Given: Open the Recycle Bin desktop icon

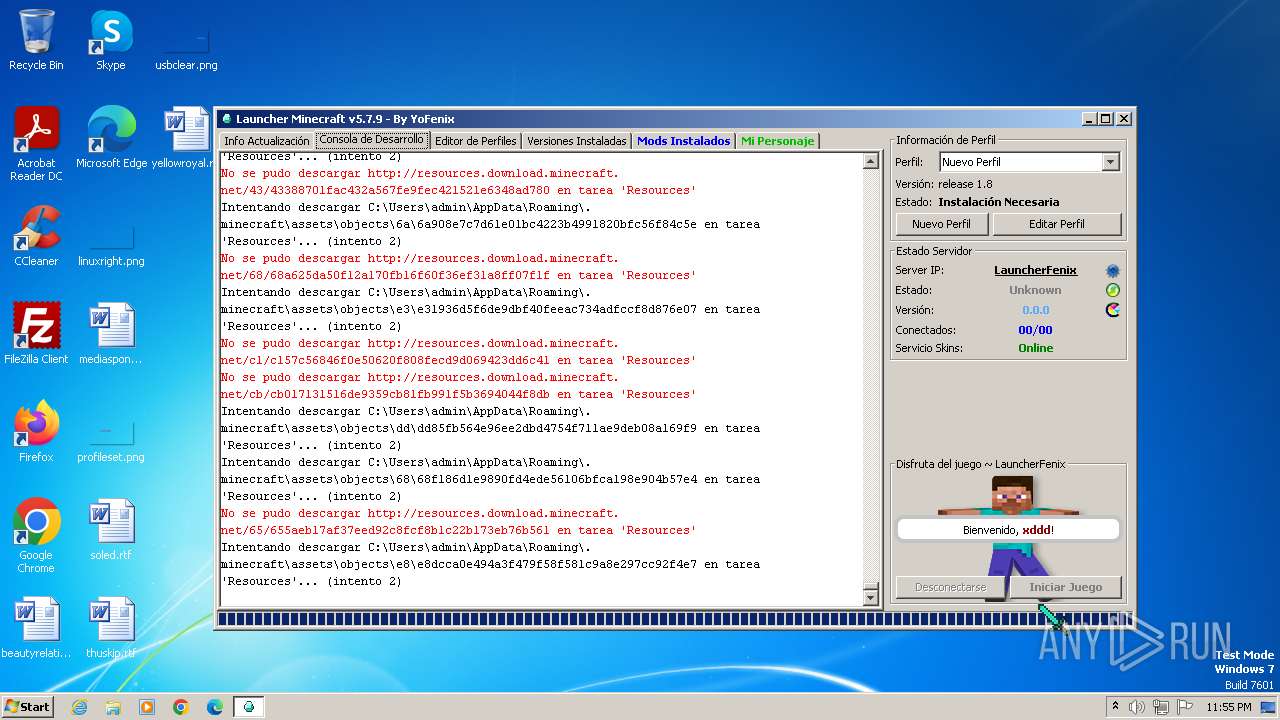Looking at the screenshot, I should tap(36, 41).
